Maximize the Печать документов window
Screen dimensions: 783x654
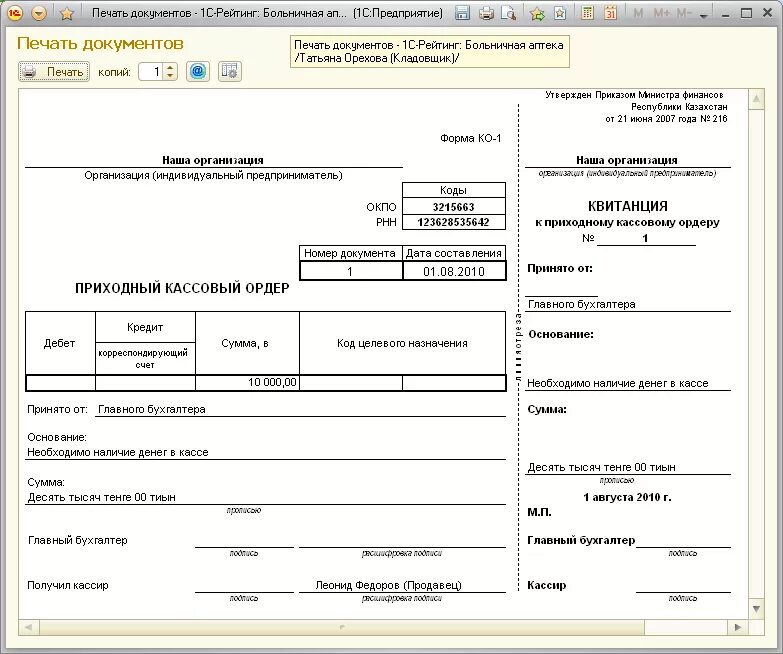746,13
